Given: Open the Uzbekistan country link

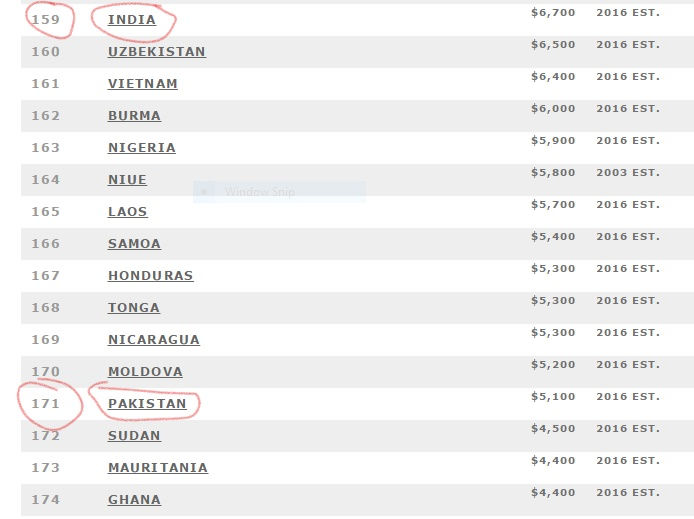Looking at the screenshot, I should (157, 52).
